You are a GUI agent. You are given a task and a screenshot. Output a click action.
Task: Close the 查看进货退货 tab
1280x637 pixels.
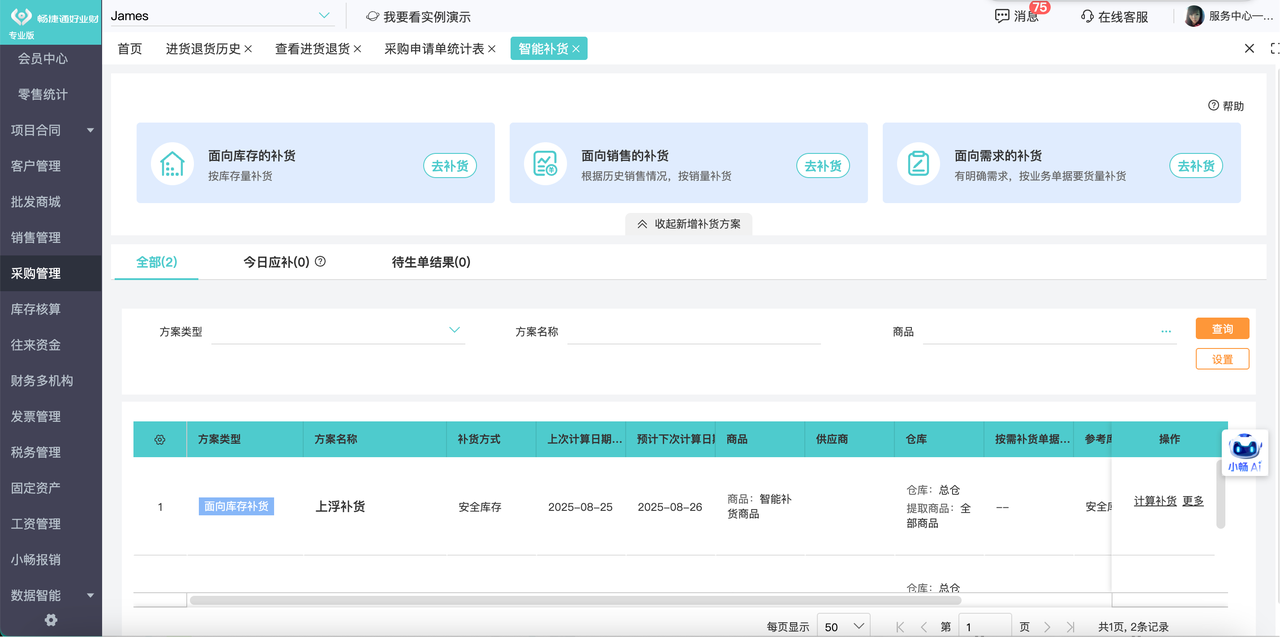(x=357, y=49)
